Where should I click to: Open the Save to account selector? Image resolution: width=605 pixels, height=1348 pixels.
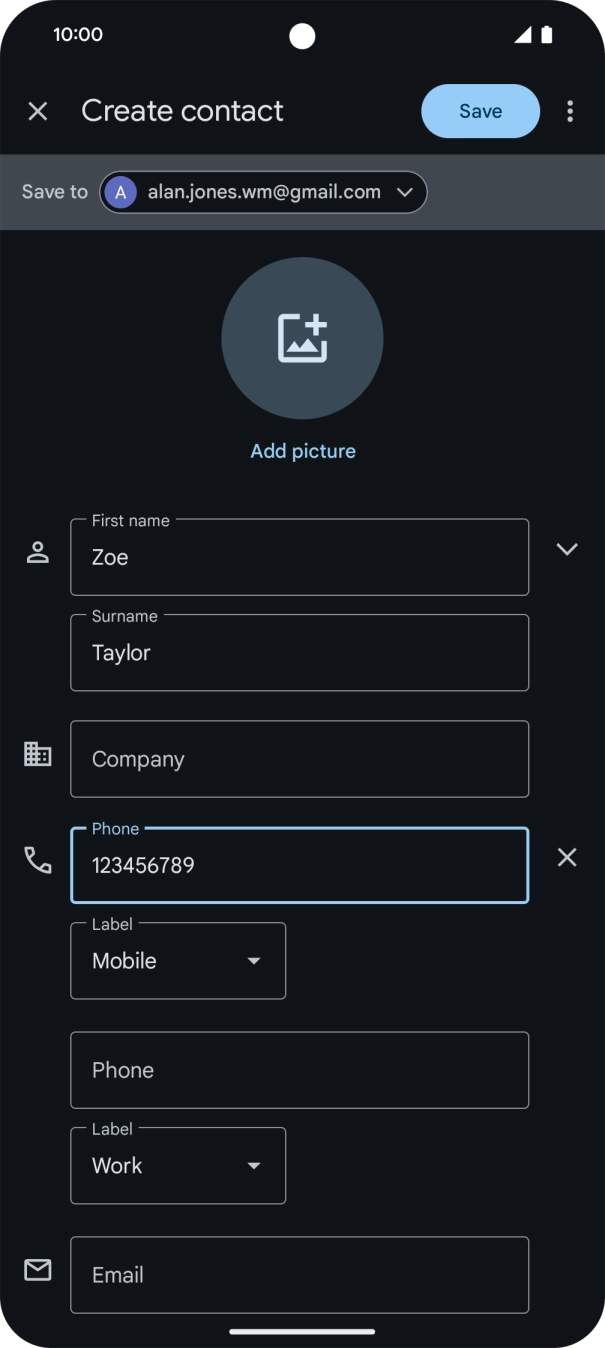click(264, 192)
